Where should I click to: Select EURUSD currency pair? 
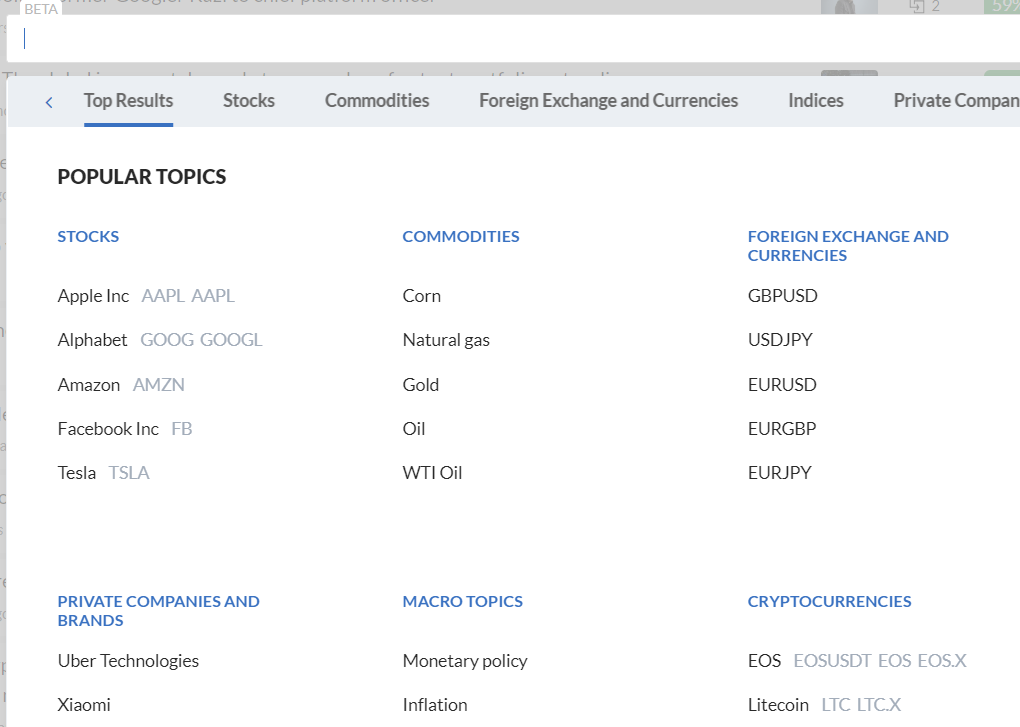tap(782, 385)
